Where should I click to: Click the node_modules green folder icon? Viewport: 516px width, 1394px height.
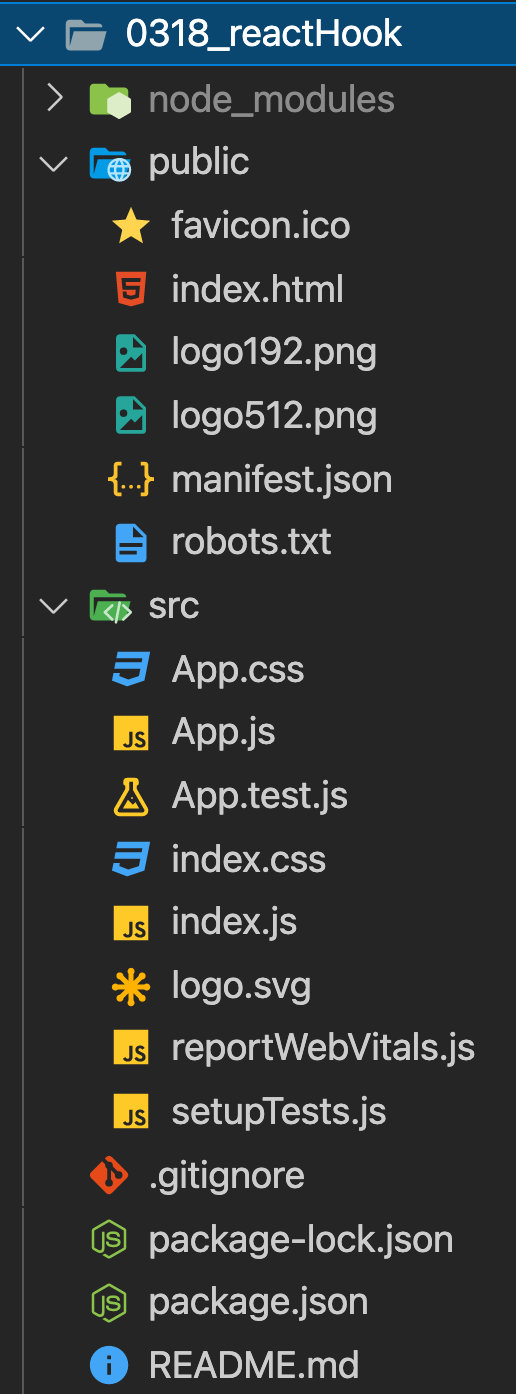(x=110, y=99)
